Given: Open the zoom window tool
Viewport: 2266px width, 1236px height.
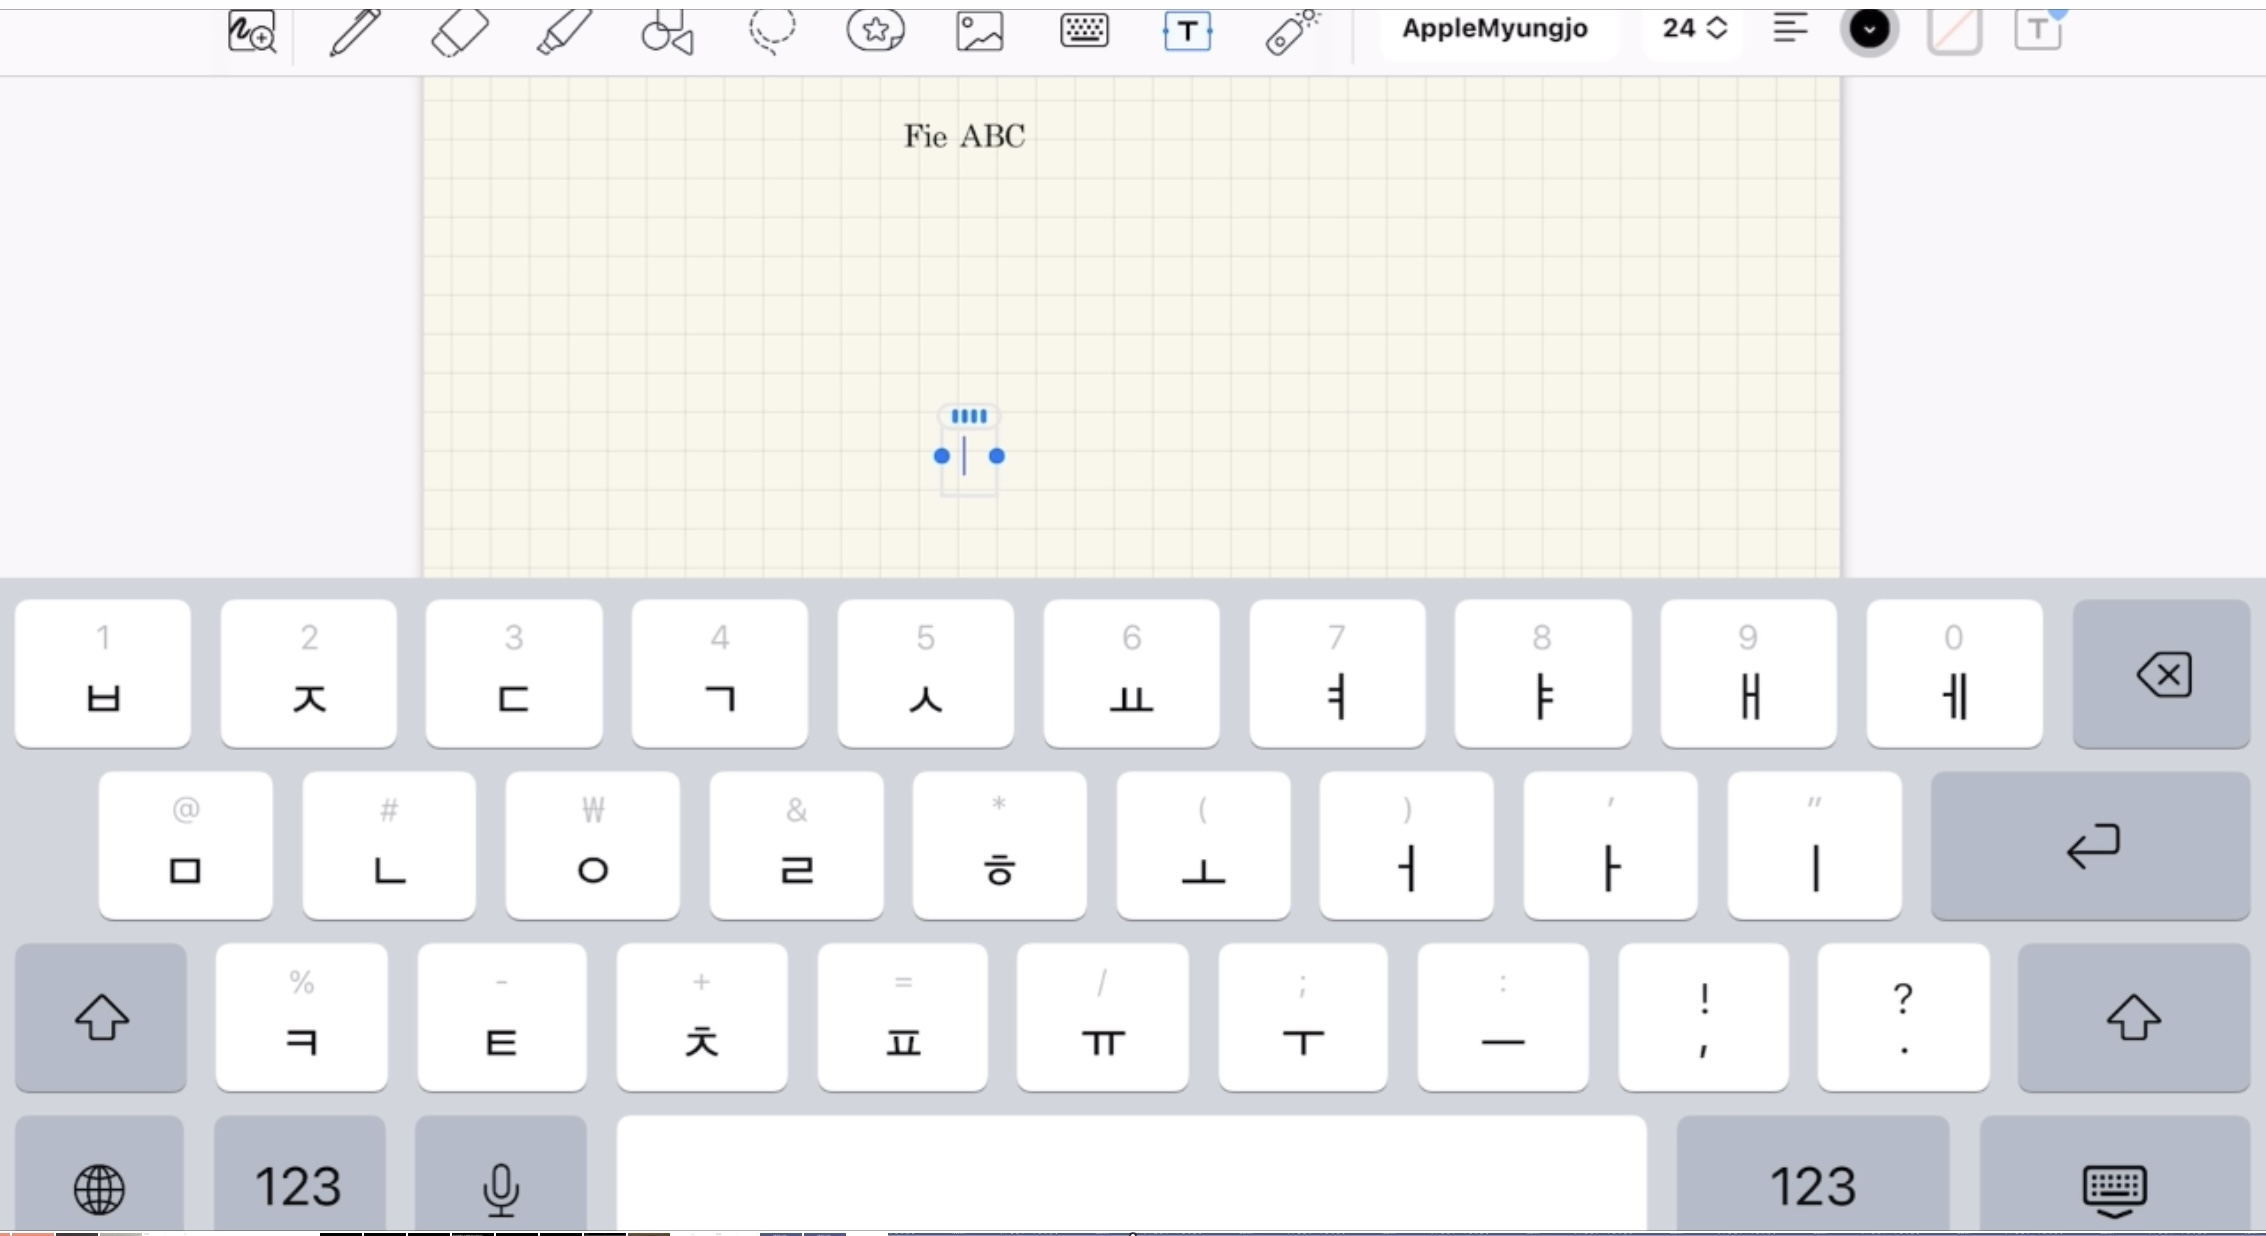Looking at the screenshot, I should pyautogui.click(x=251, y=32).
